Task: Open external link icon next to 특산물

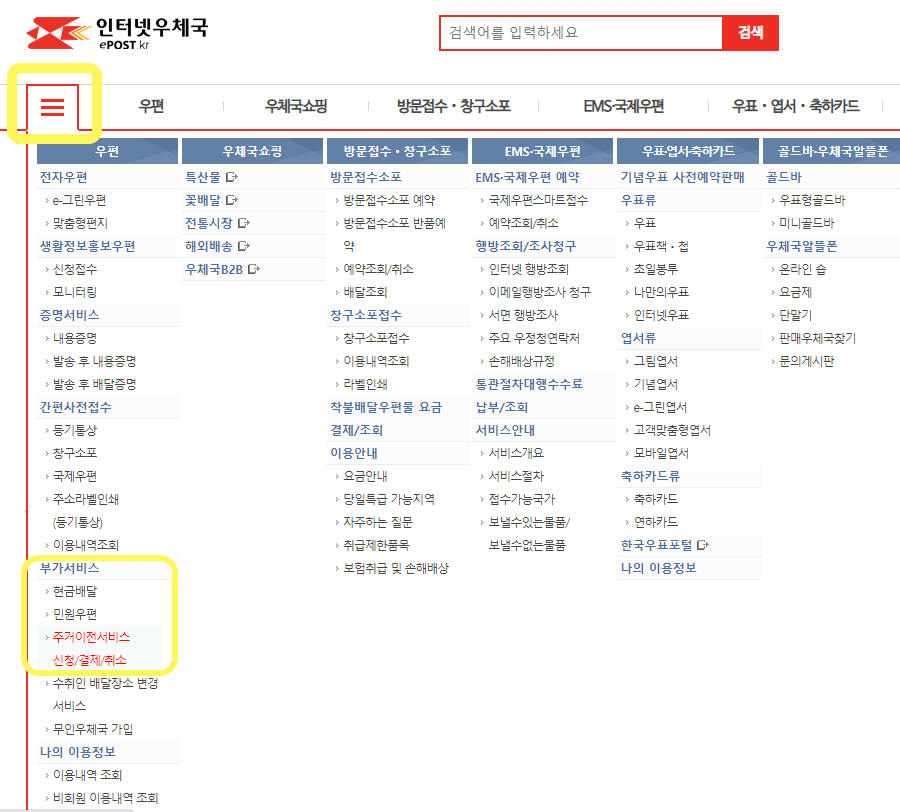Action: click(x=232, y=177)
